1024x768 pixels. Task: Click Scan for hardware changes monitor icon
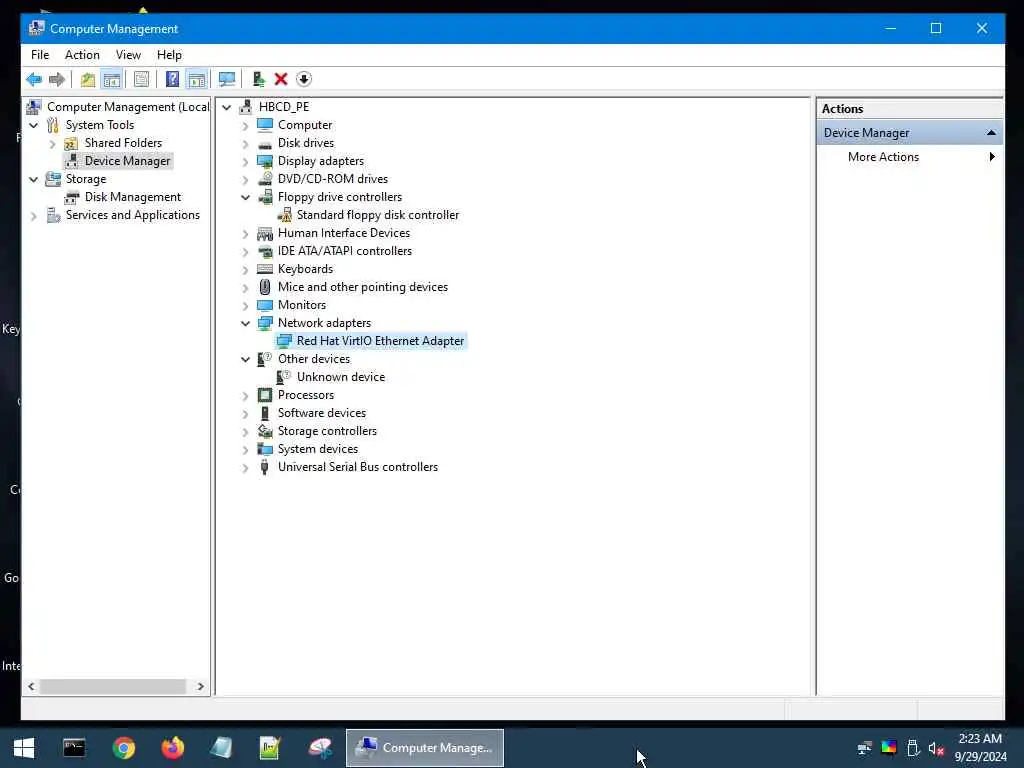click(x=227, y=80)
